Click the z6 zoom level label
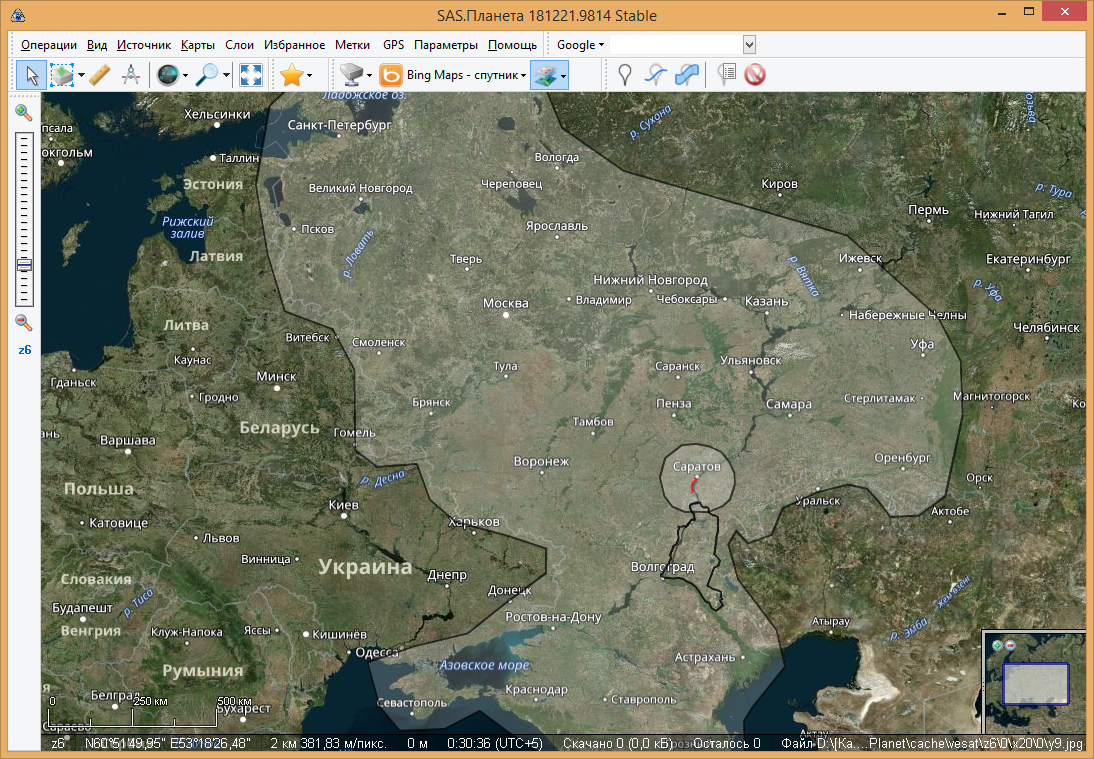This screenshot has height=759, width=1094. [x=24, y=350]
